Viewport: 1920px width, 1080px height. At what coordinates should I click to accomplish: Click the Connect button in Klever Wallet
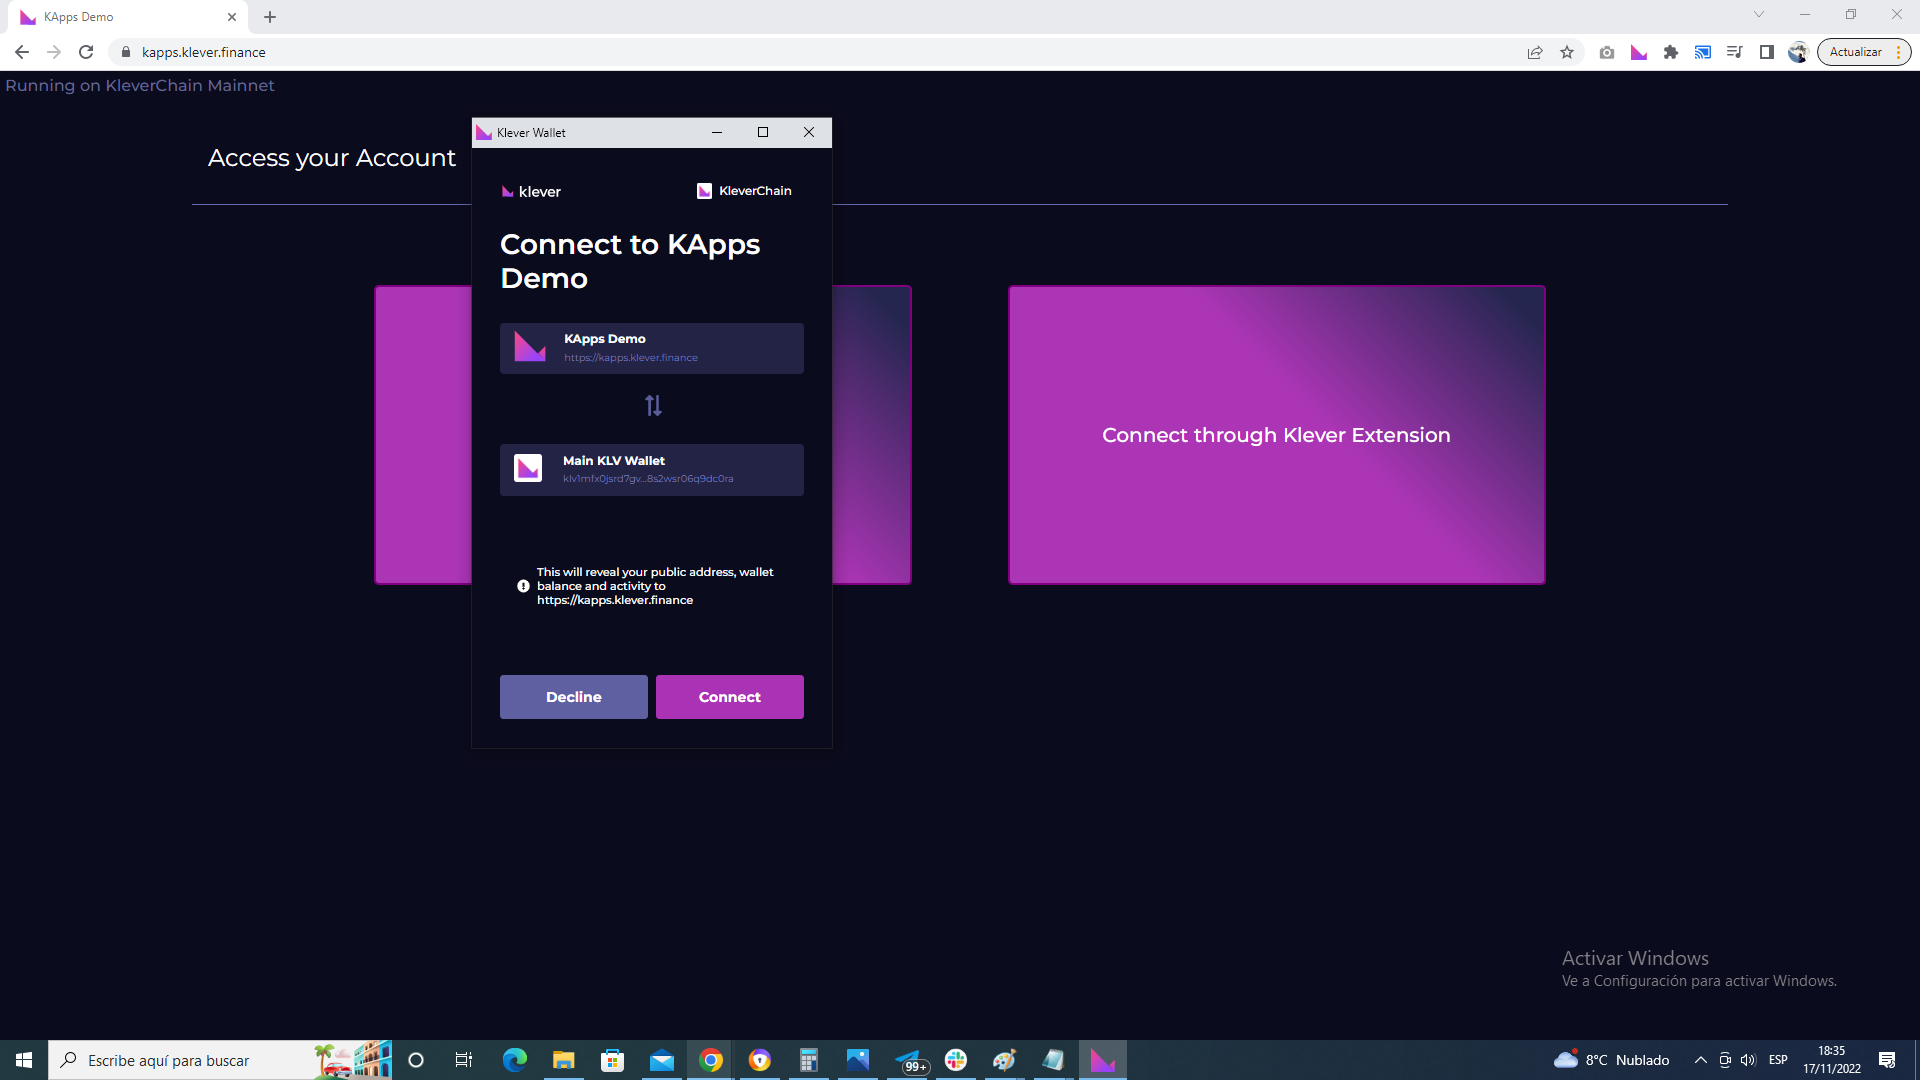coord(729,697)
